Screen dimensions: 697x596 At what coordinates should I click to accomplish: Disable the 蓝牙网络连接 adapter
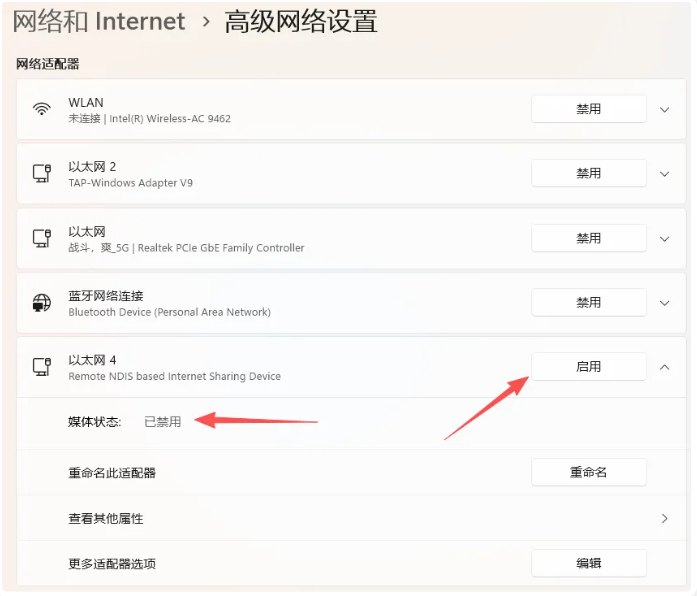[x=589, y=303]
